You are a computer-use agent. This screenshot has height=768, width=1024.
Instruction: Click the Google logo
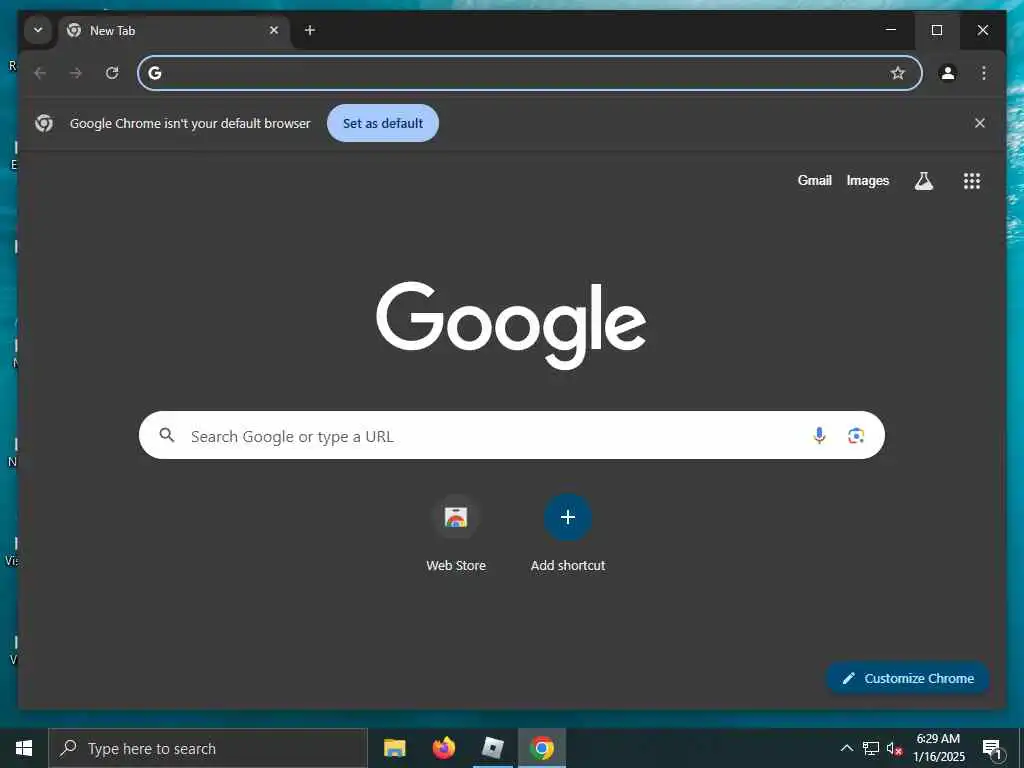(511, 325)
